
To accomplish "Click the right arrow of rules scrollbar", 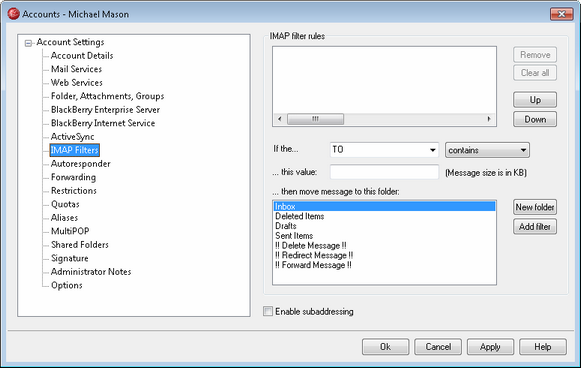I will tap(489, 119).
